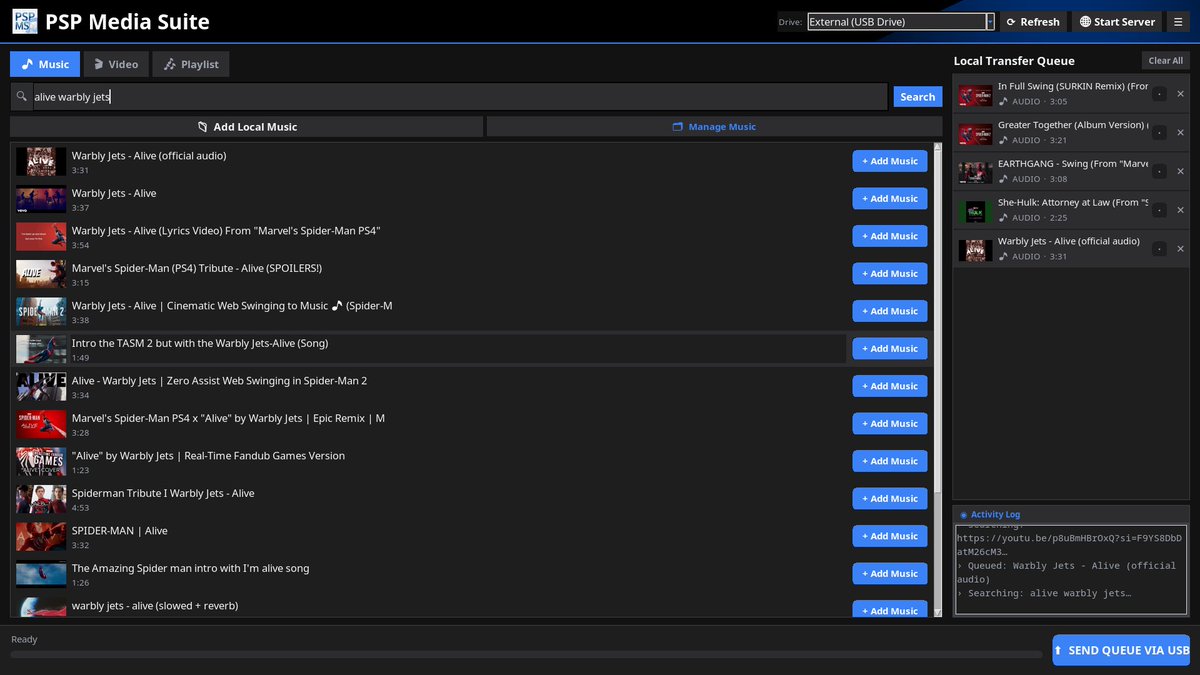Click the 'Local Transfer Queue' heading

(1014, 61)
